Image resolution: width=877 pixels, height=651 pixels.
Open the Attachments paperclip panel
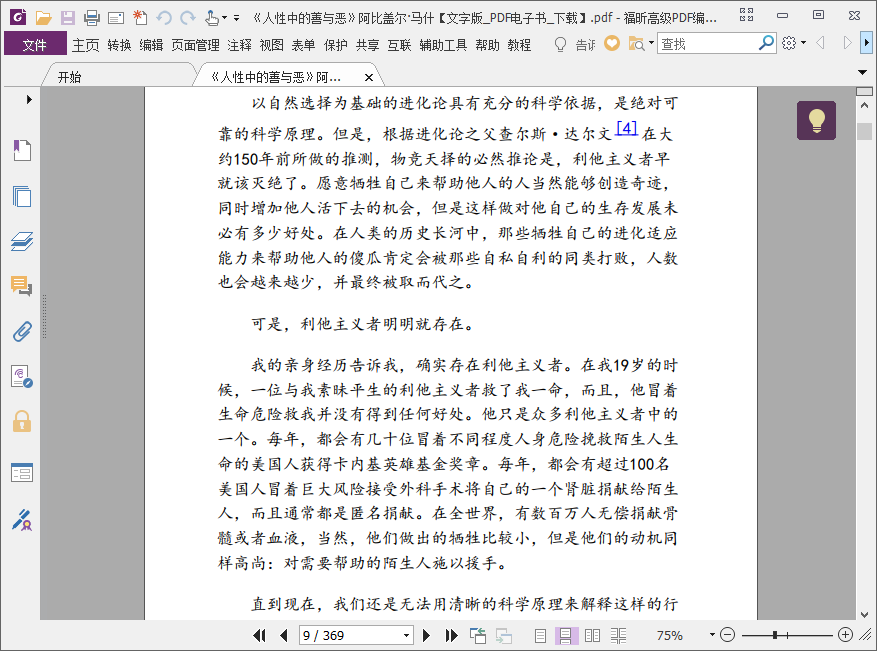[x=22, y=332]
